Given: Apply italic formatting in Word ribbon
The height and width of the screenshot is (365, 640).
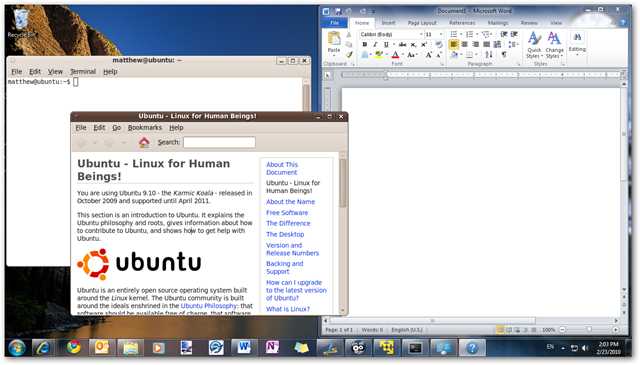Looking at the screenshot, I should point(375,45).
